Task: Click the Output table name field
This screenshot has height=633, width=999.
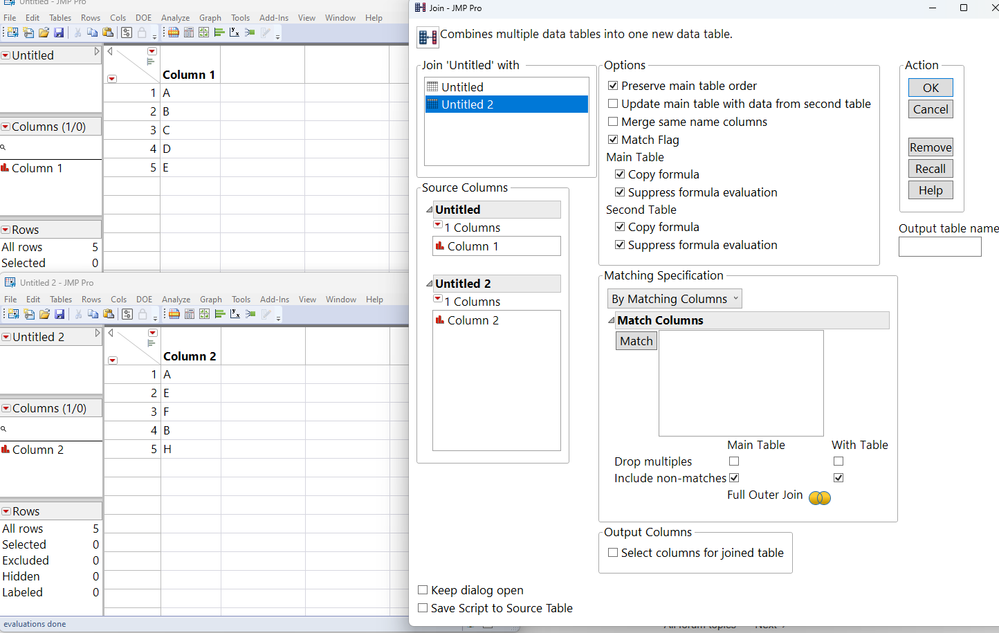Action: [x=940, y=247]
